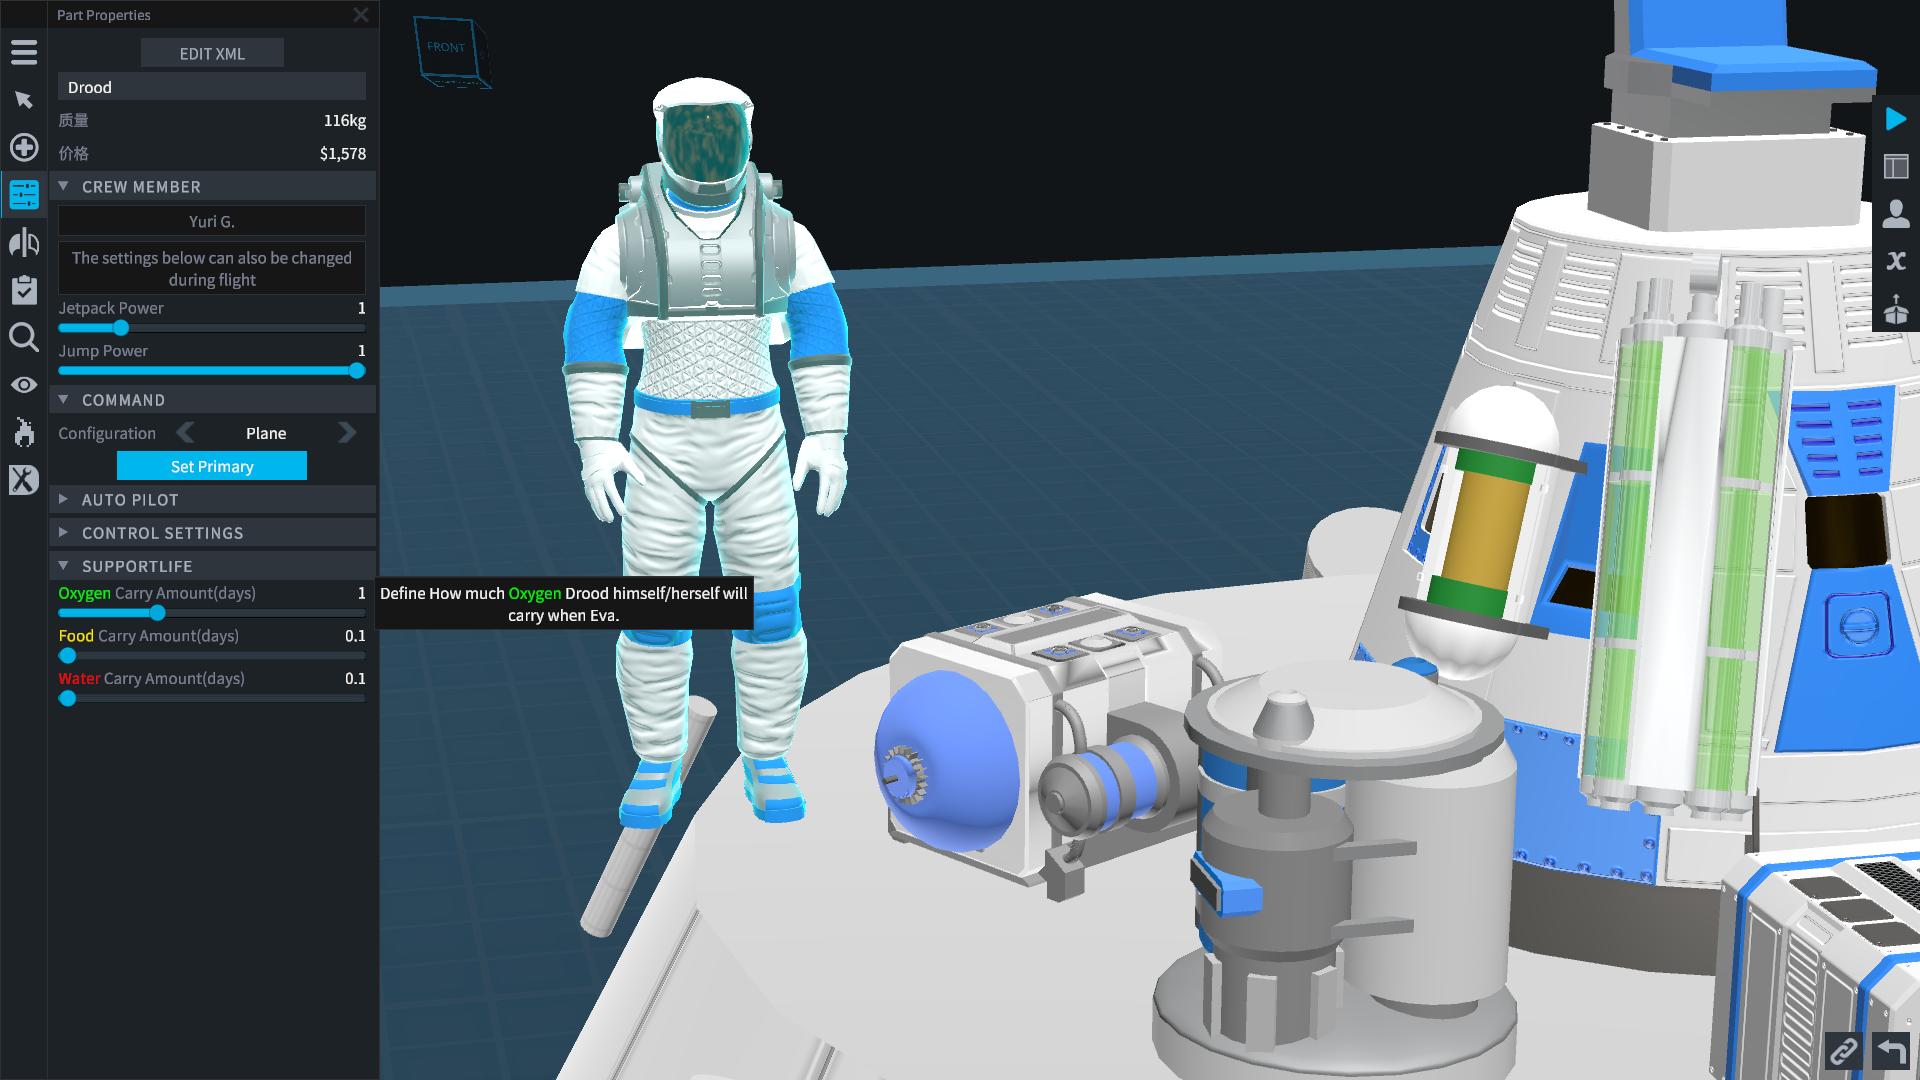Screen dimensions: 1920x1080
Task: Open the magnifier search tool
Action: tap(24, 338)
